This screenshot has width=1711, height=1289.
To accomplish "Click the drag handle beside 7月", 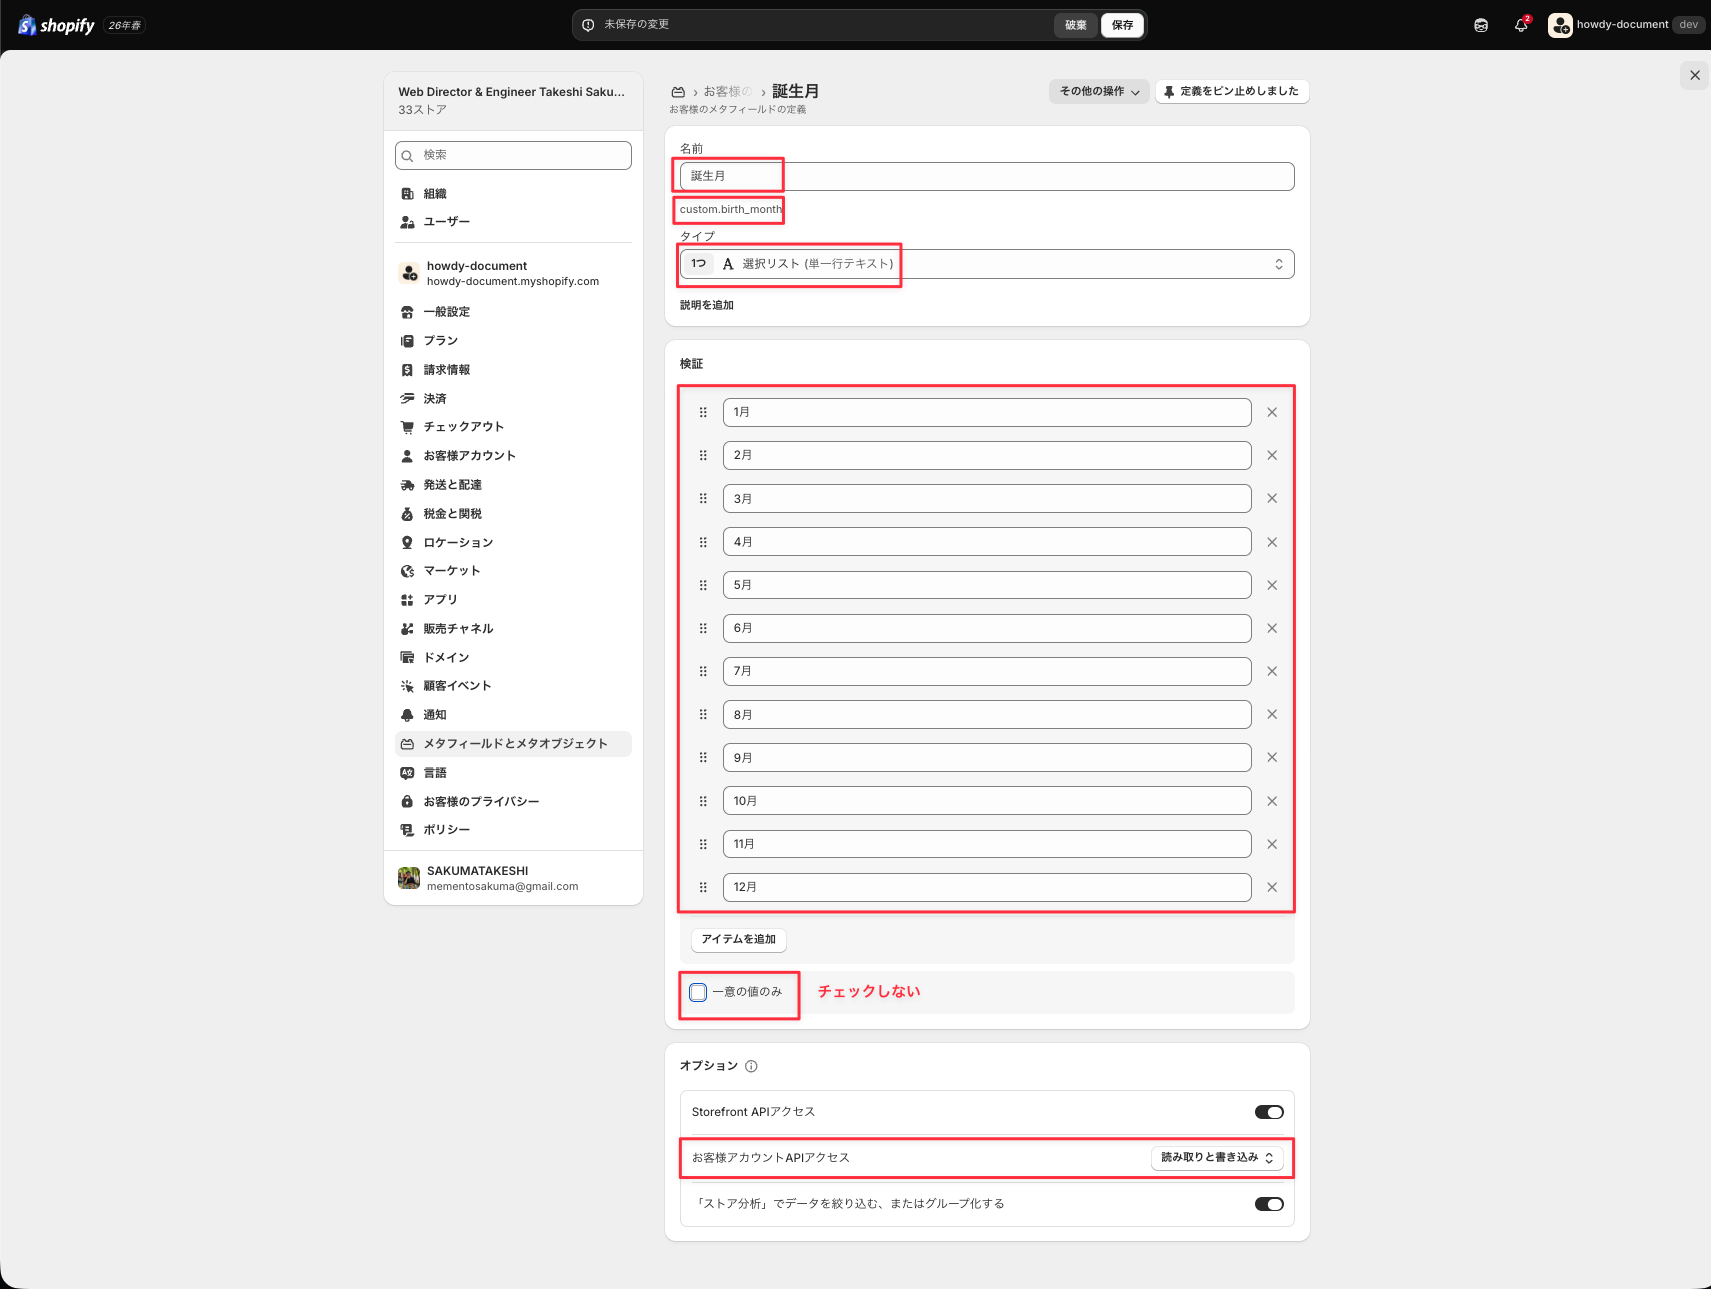I will [x=703, y=671].
